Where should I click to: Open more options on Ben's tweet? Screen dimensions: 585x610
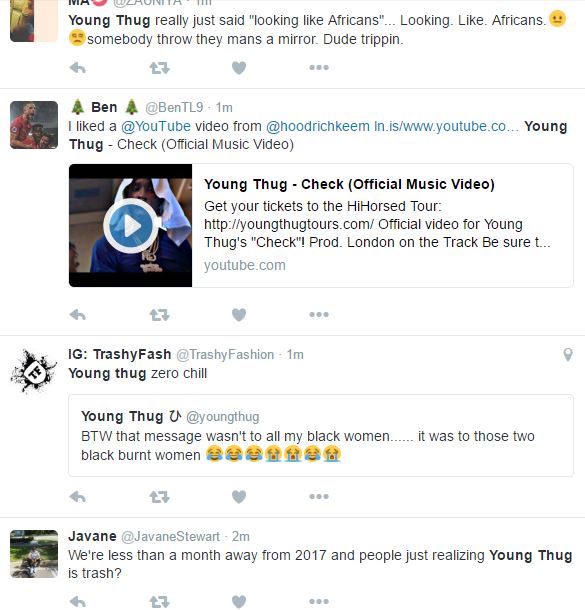click(x=319, y=314)
